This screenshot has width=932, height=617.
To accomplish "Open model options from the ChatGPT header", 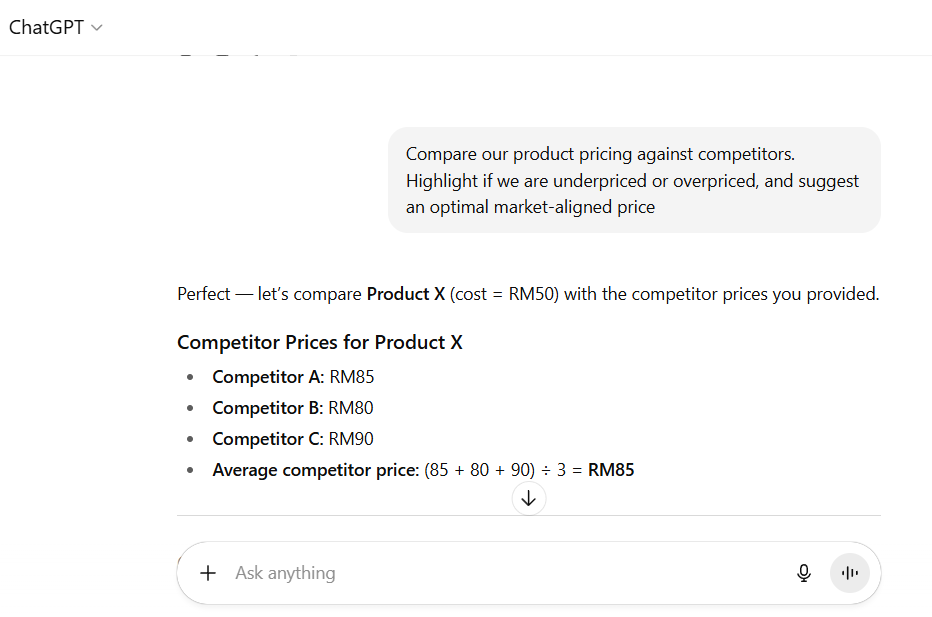I will pos(55,27).
